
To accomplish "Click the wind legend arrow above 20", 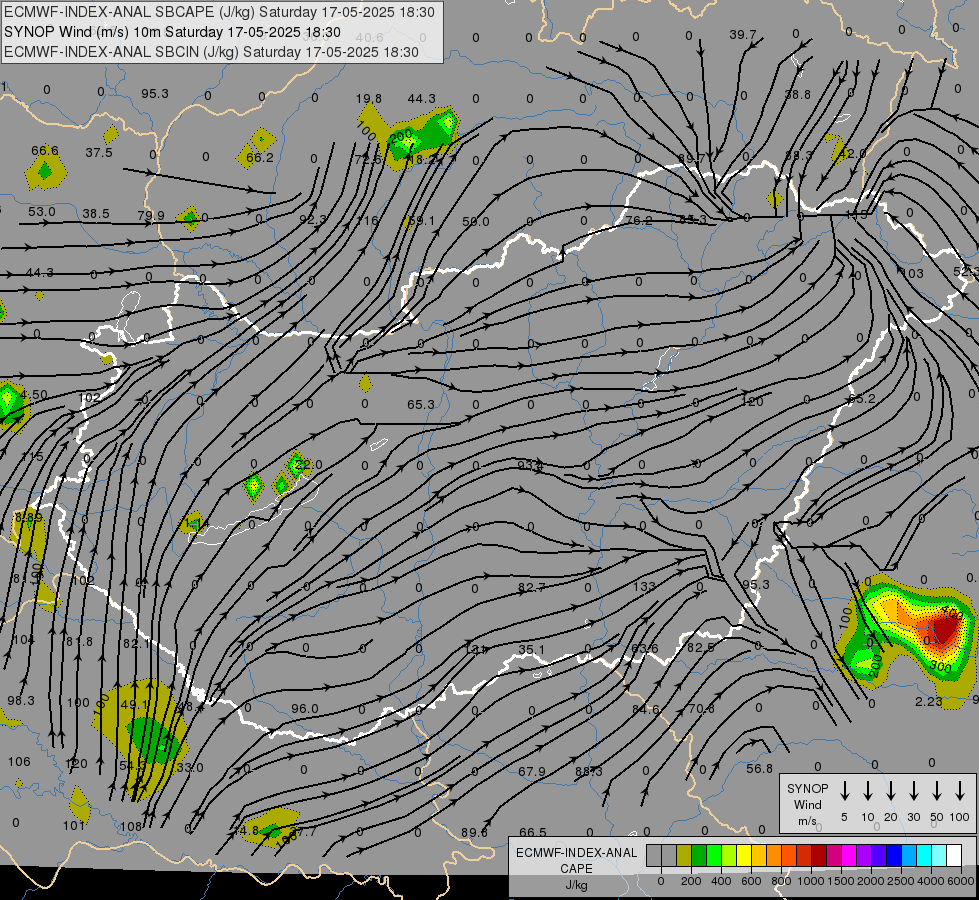I will [890, 791].
